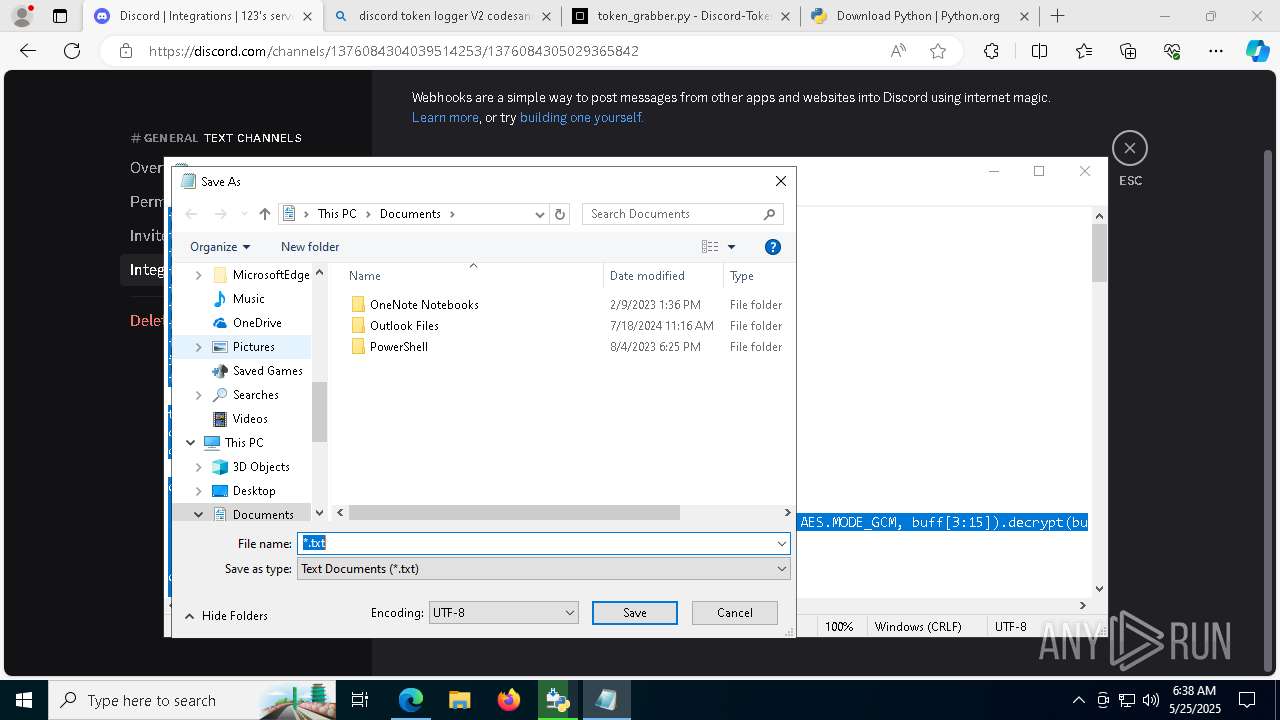Open Task View on taskbar
This screenshot has width=1280, height=720.
pyautogui.click(x=360, y=700)
